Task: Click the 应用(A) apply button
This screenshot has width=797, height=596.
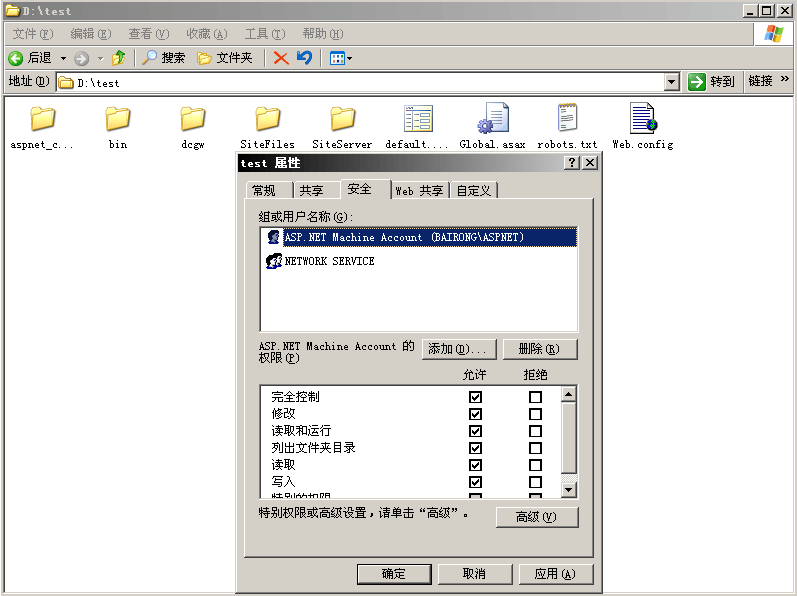Action: click(x=556, y=574)
